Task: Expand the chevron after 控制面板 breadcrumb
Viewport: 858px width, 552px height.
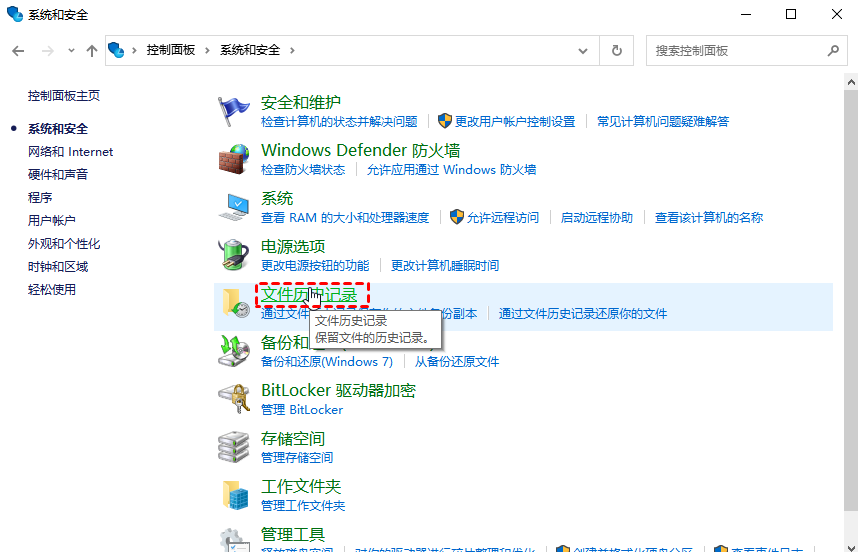Action: pos(208,50)
